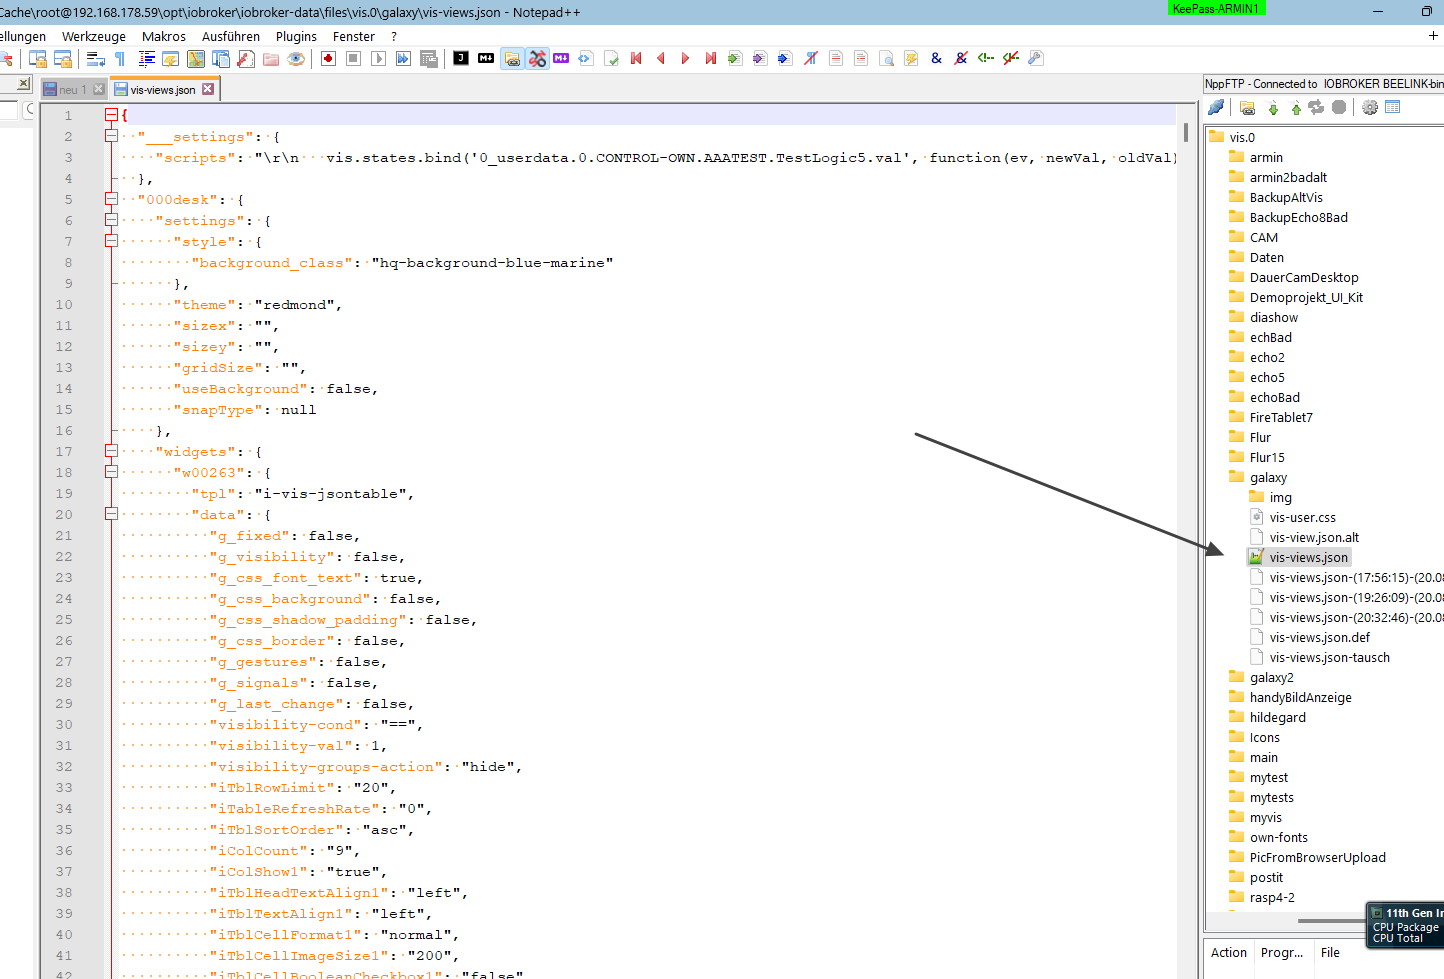Viewport: 1444px width, 979px height.
Task: Toggle the NppFTP window toolbar icon
Action: pos(512,59)
